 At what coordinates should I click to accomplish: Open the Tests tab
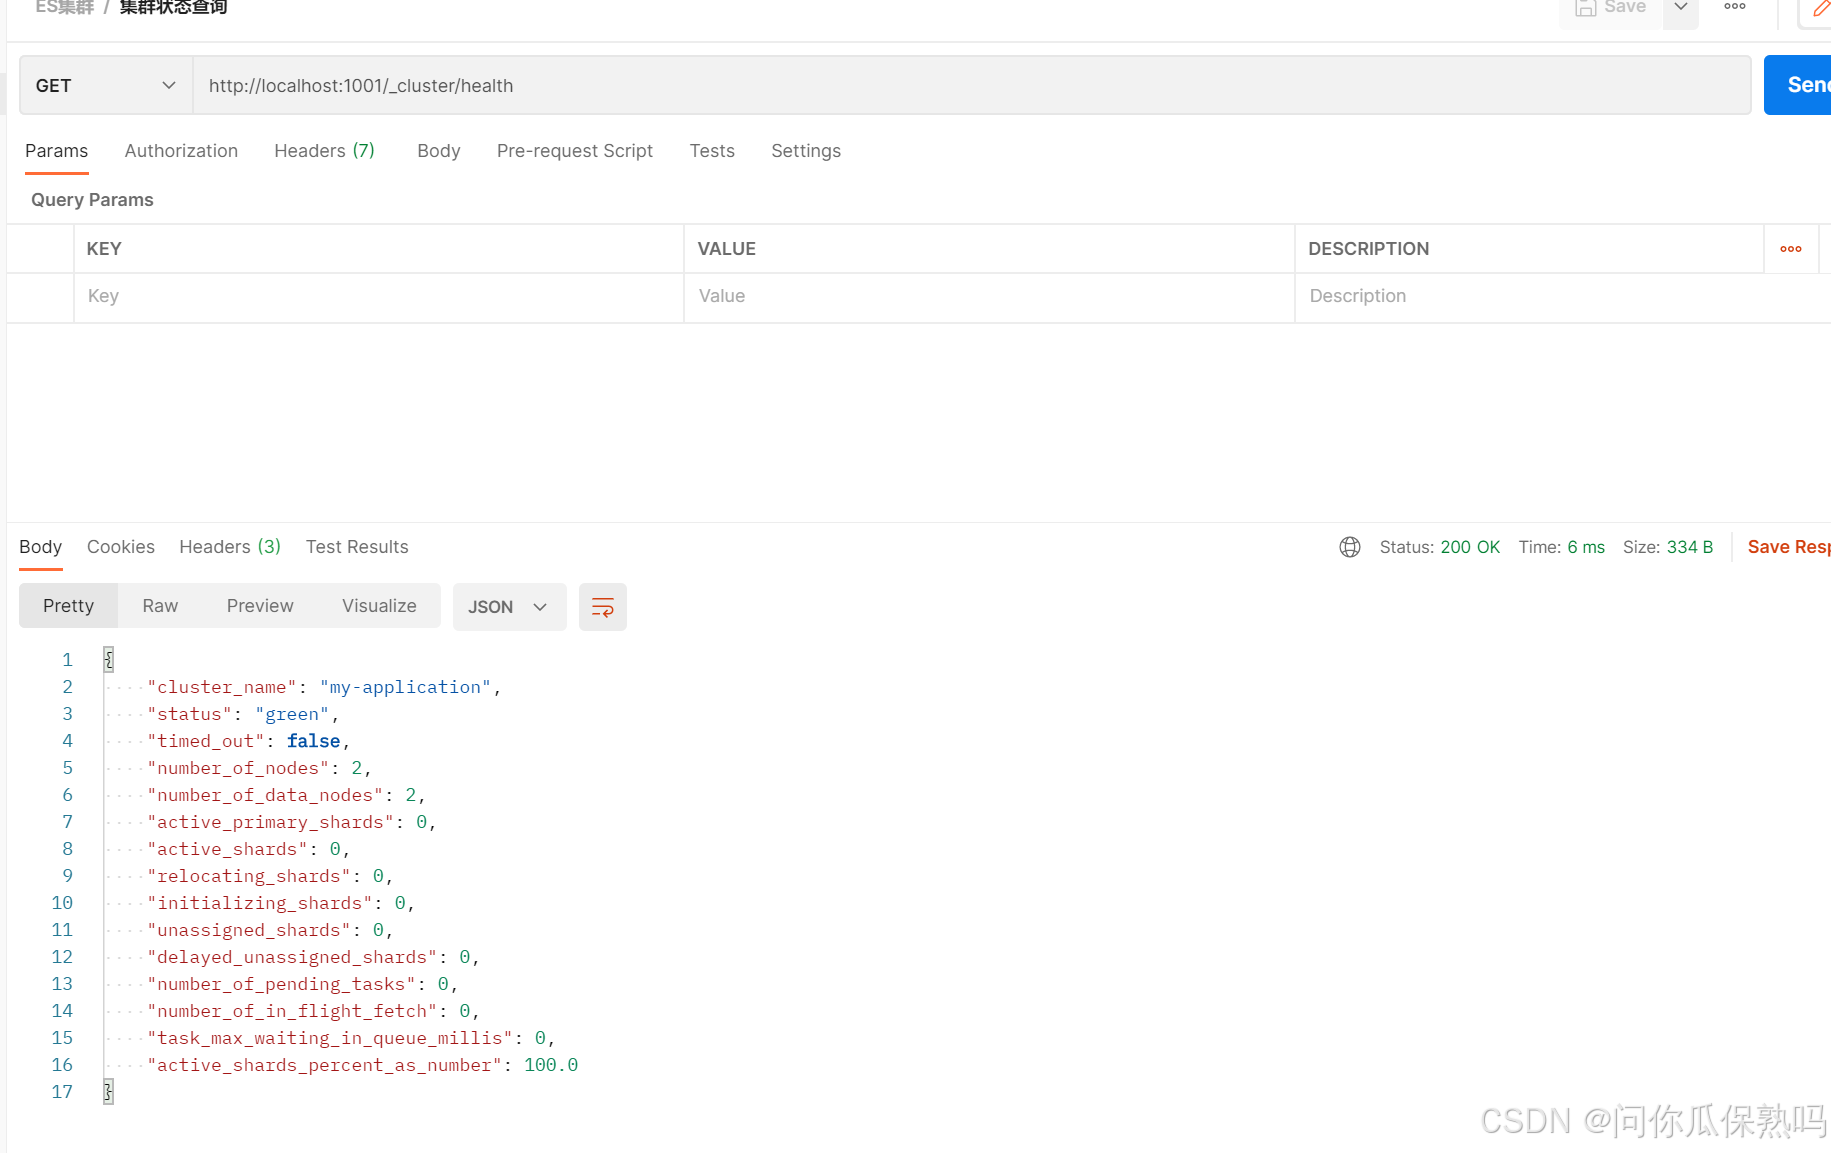pyautogui.click(x=712, y=151)
